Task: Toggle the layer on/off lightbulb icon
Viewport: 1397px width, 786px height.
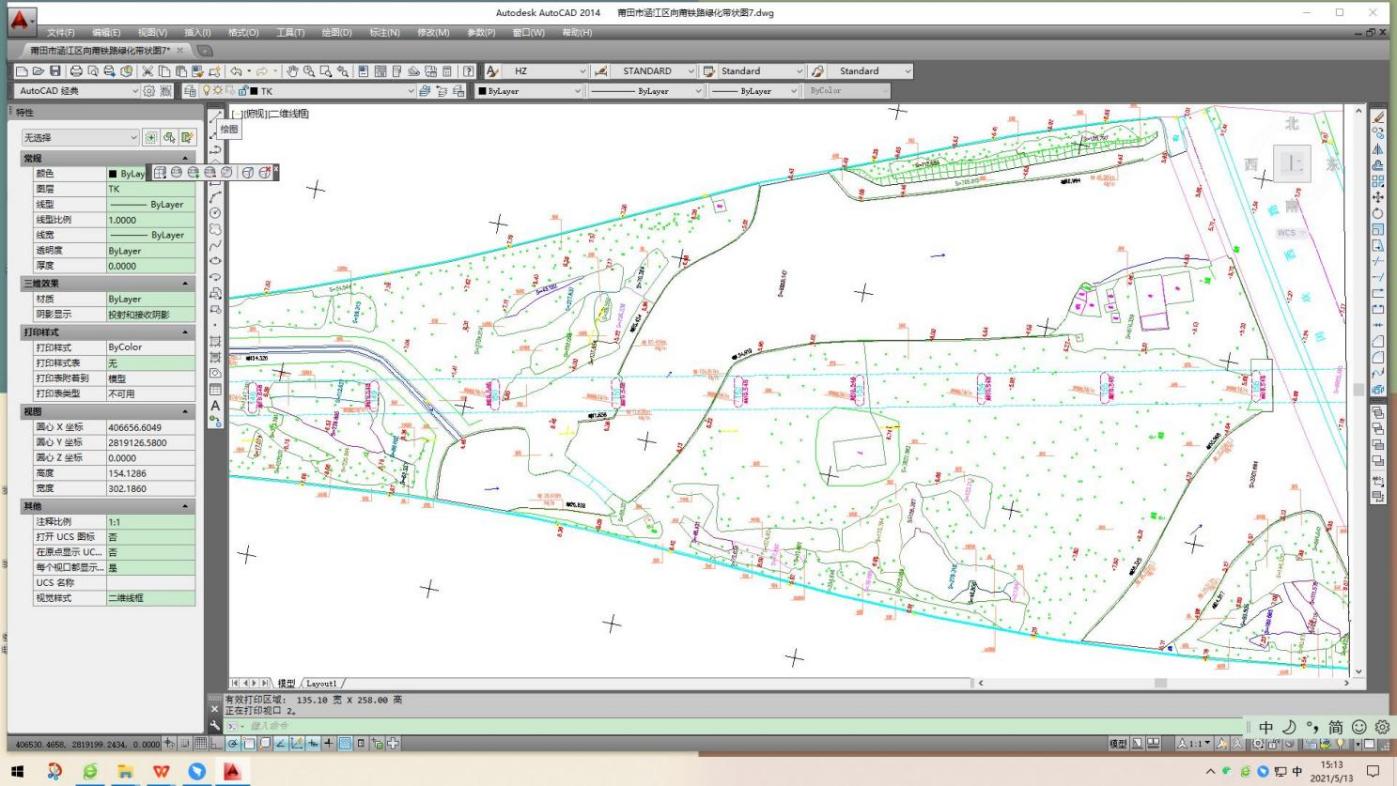Action: pos(208,91)
